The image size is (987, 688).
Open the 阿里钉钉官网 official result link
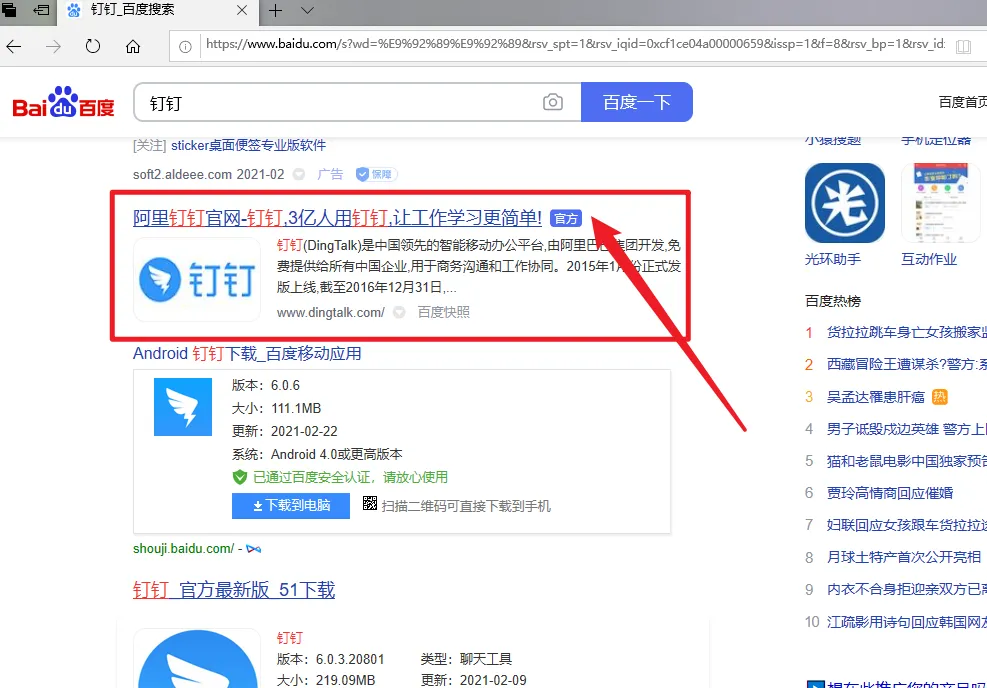[x=337, y=217]
